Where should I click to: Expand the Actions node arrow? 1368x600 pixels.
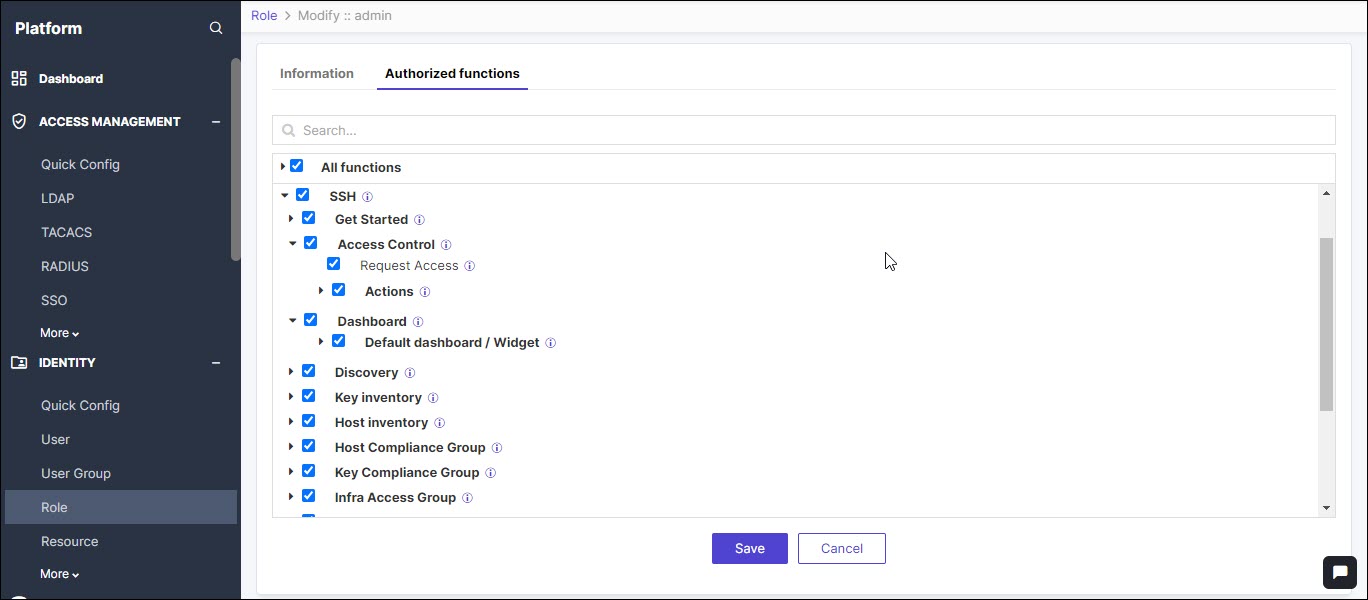point(321,291)
